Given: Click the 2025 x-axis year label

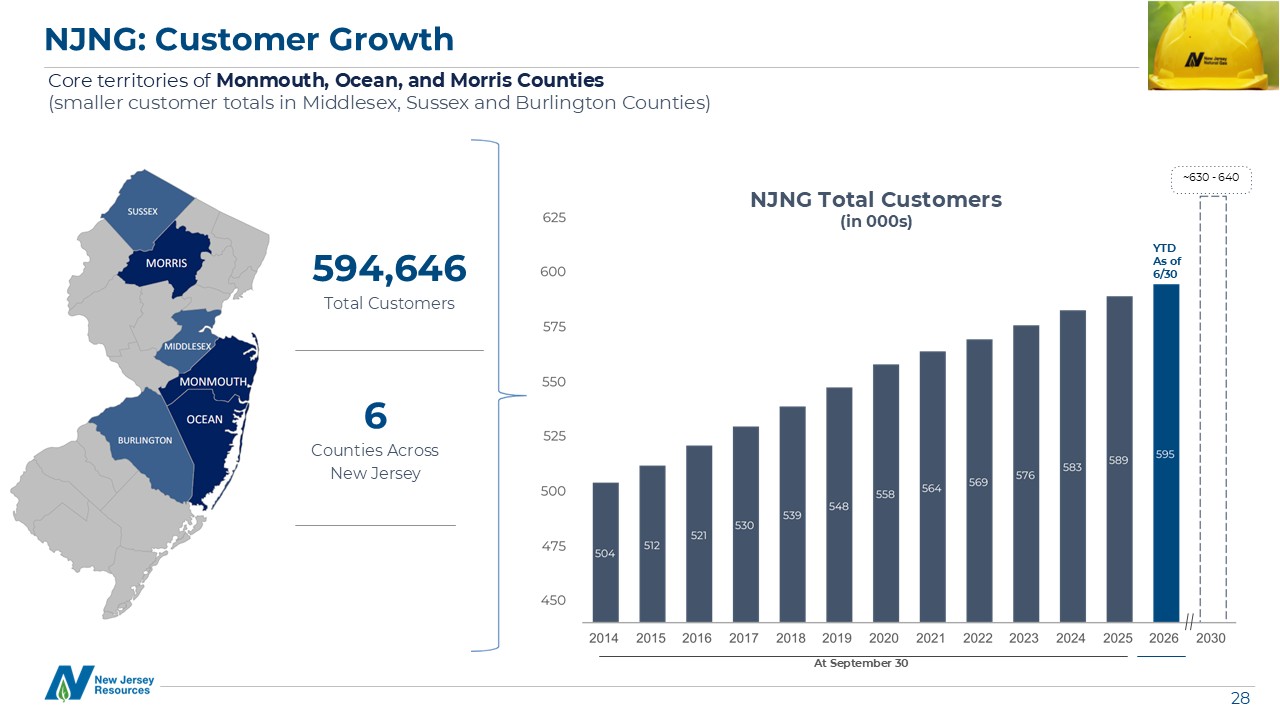Looking at the screenshot, I should coord(1118,638).
